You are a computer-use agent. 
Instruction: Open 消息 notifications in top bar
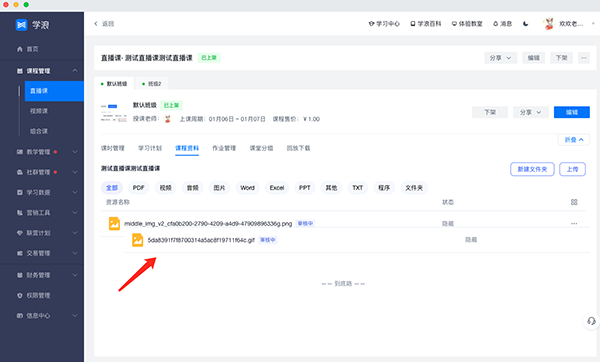tap(502, 24)
